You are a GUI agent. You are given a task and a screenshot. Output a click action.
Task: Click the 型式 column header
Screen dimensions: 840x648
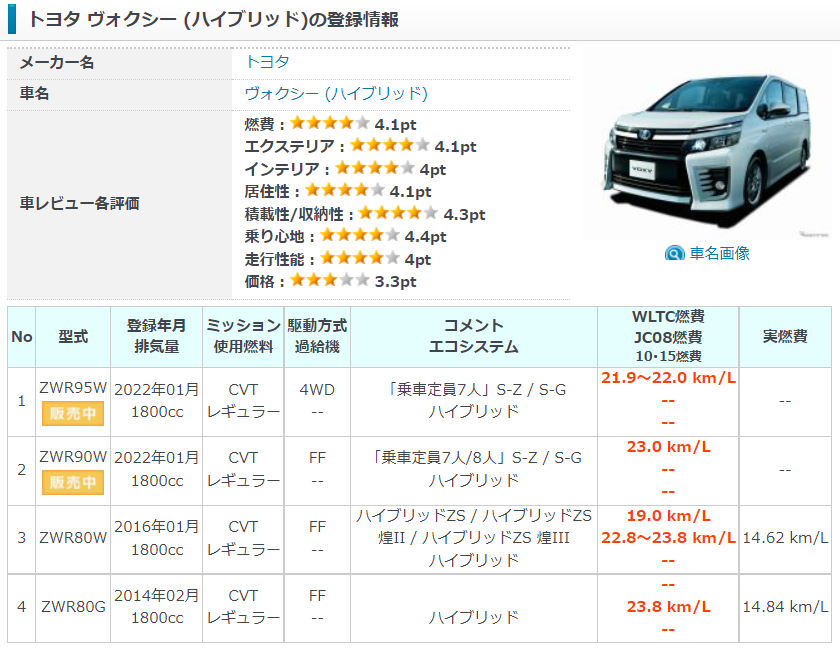point(73,337)
